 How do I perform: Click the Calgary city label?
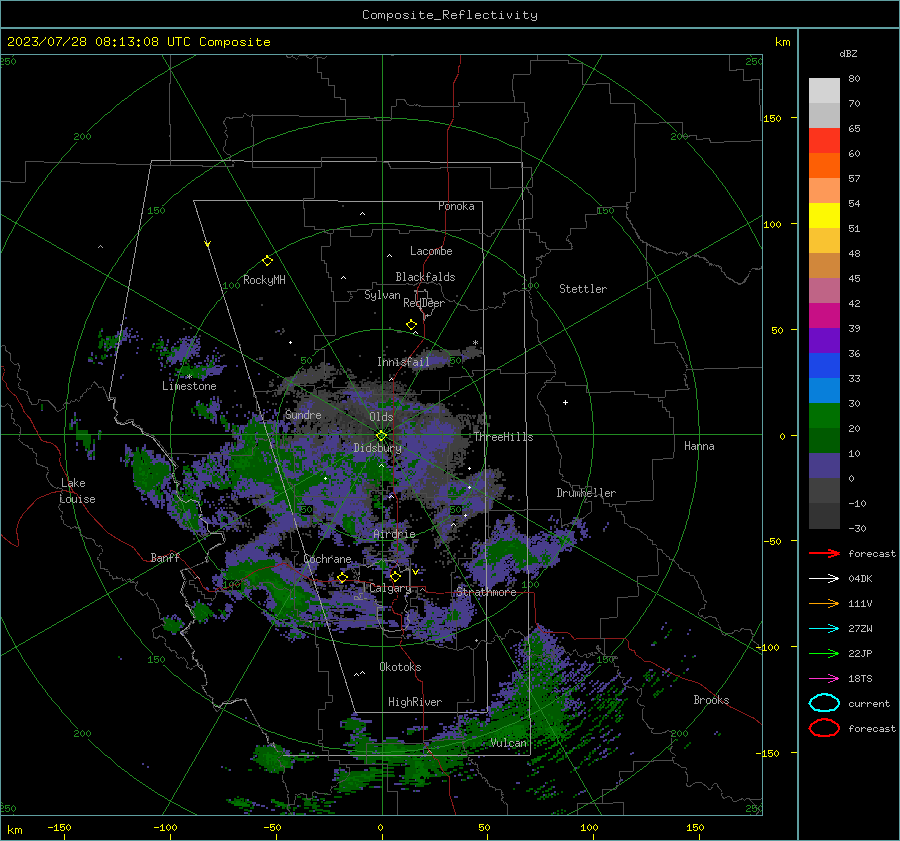pos(390,588)
